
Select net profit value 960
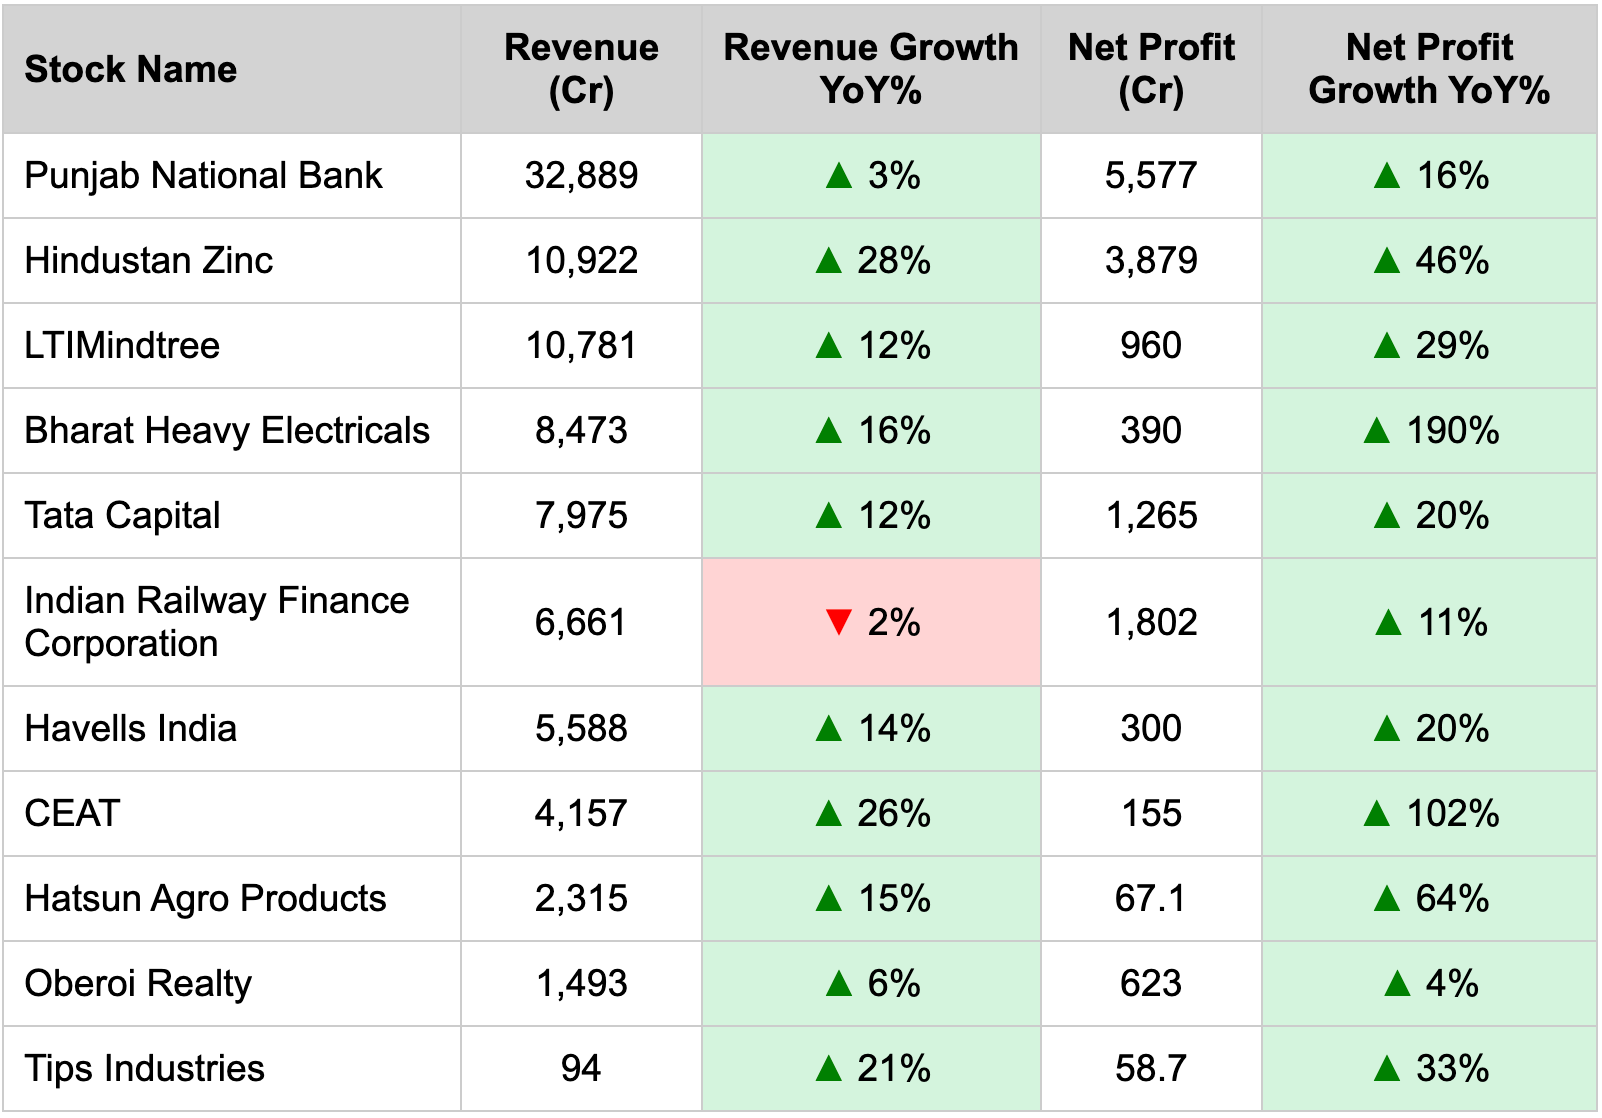click(x=1151, y=346)
